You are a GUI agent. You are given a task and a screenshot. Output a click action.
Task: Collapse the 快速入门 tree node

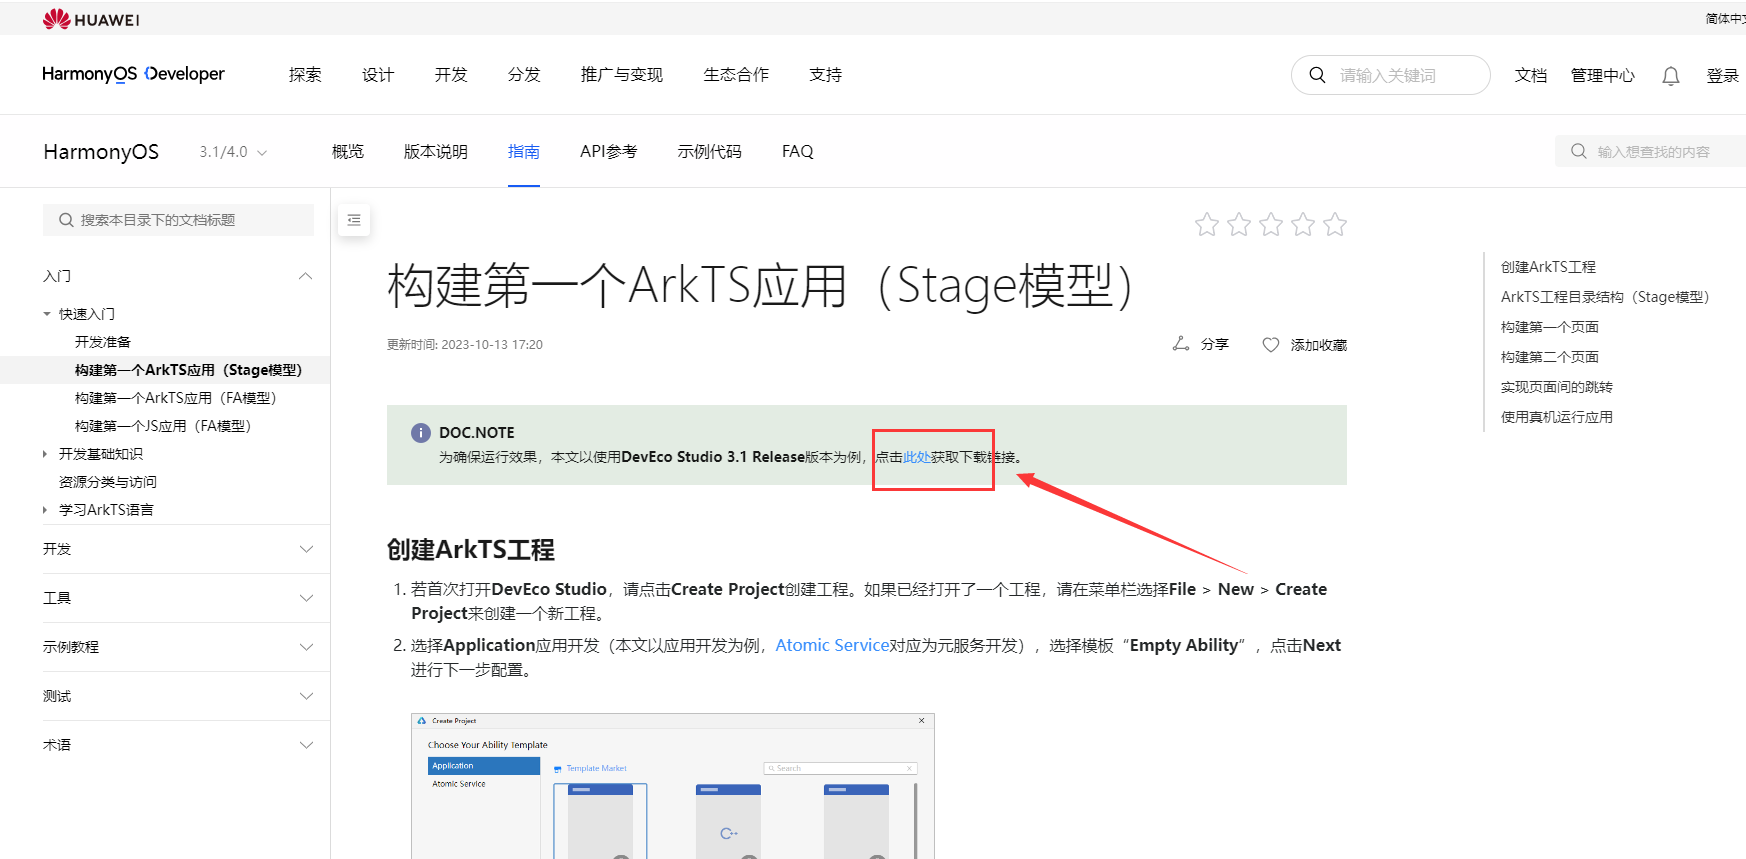coord(47,314)
